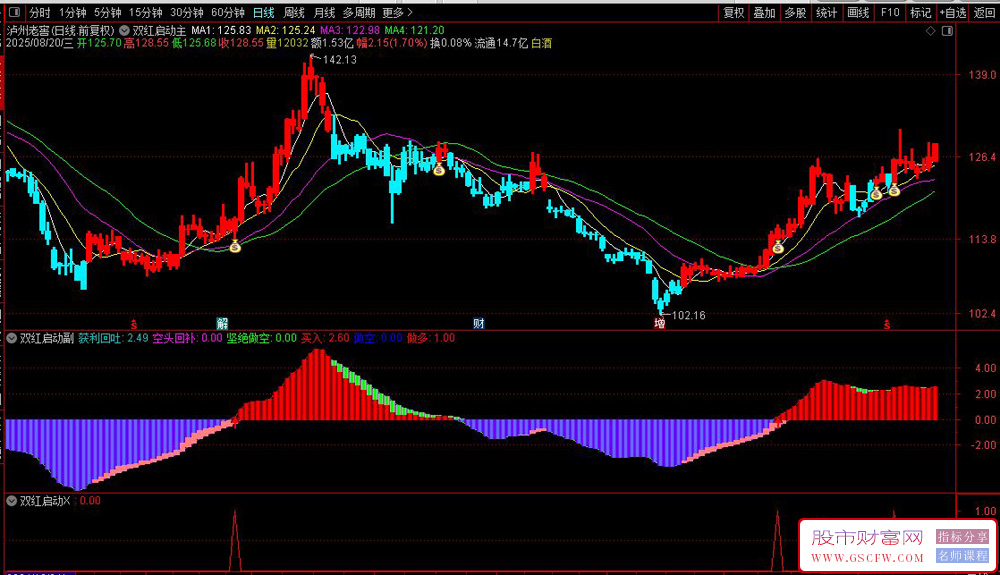This screenshot has height=575, width=1000.
Task: Click the MA1: 125.83 value
Action: pyautogui.click(x=221, y=31)
